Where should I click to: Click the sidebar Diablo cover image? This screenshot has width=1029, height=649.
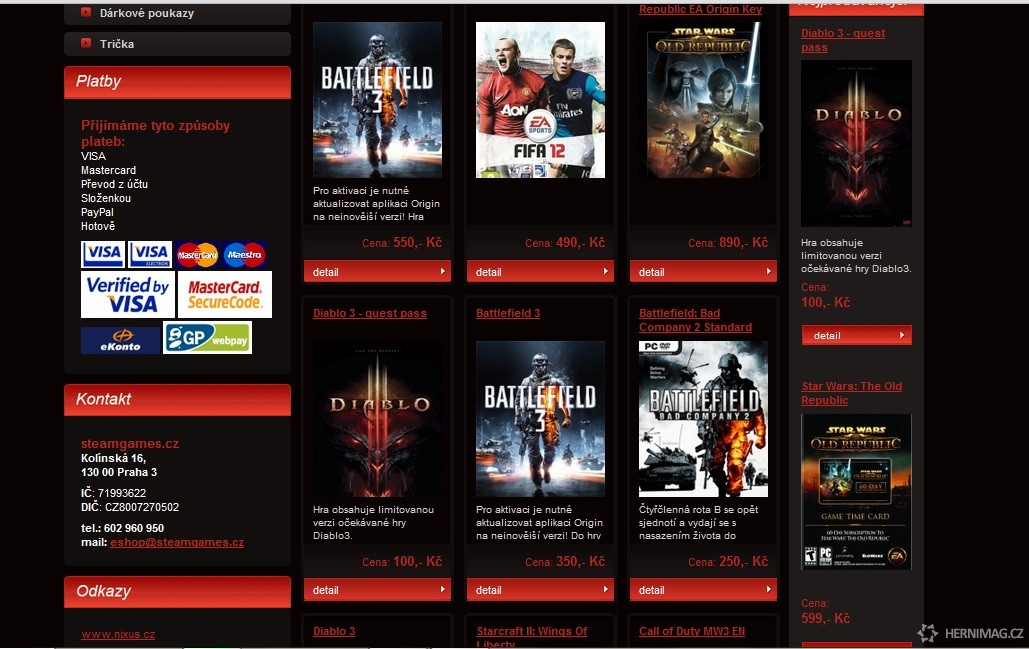[x=856, y=144]
